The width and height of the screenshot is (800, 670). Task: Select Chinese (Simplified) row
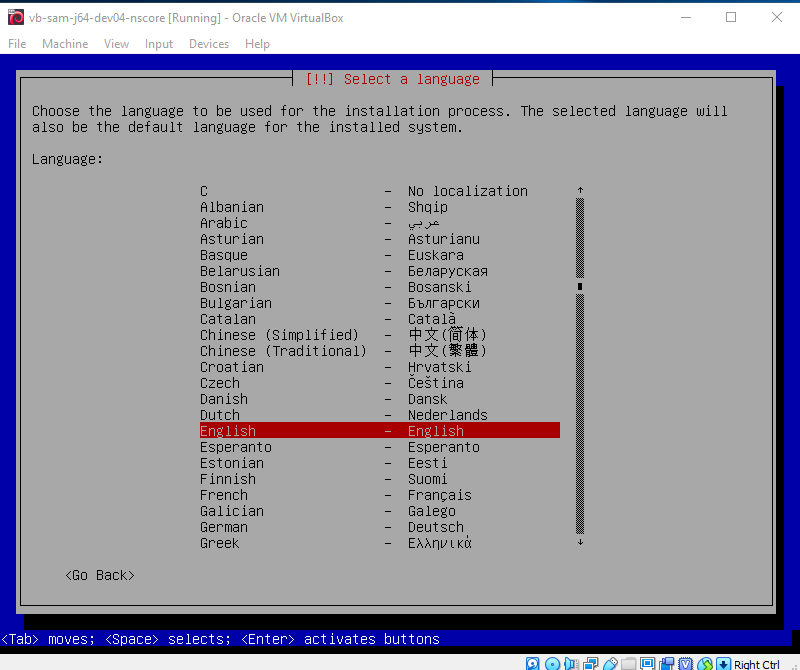380,335
